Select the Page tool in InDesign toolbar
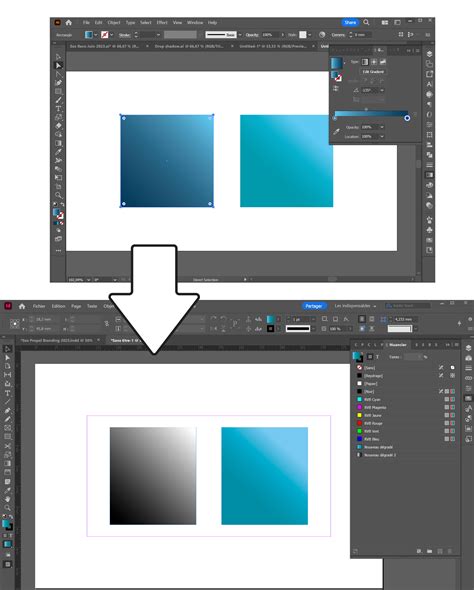This screenshot has height=590, width=474. coord(7,366)
